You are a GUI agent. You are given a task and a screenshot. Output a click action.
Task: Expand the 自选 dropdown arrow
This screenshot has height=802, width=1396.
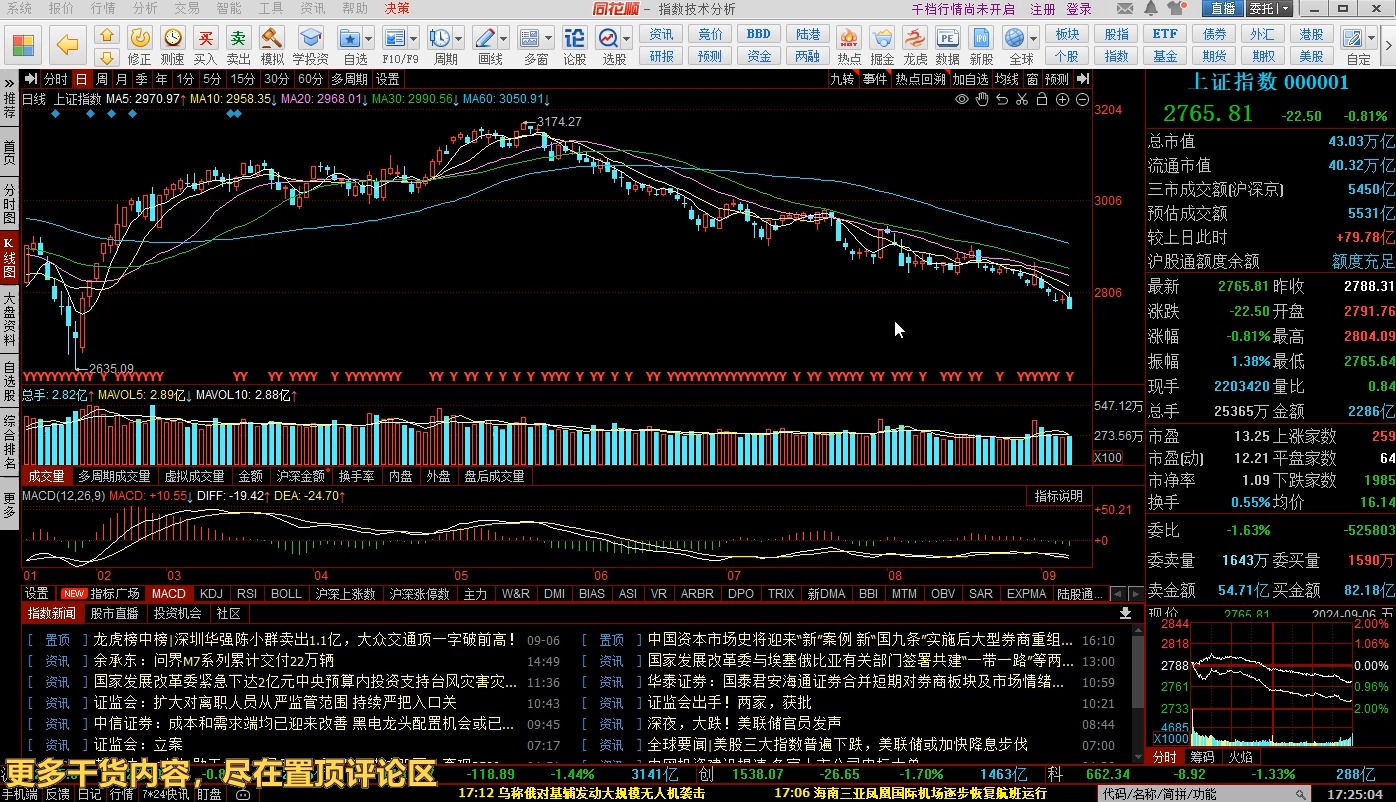point(369,39)
